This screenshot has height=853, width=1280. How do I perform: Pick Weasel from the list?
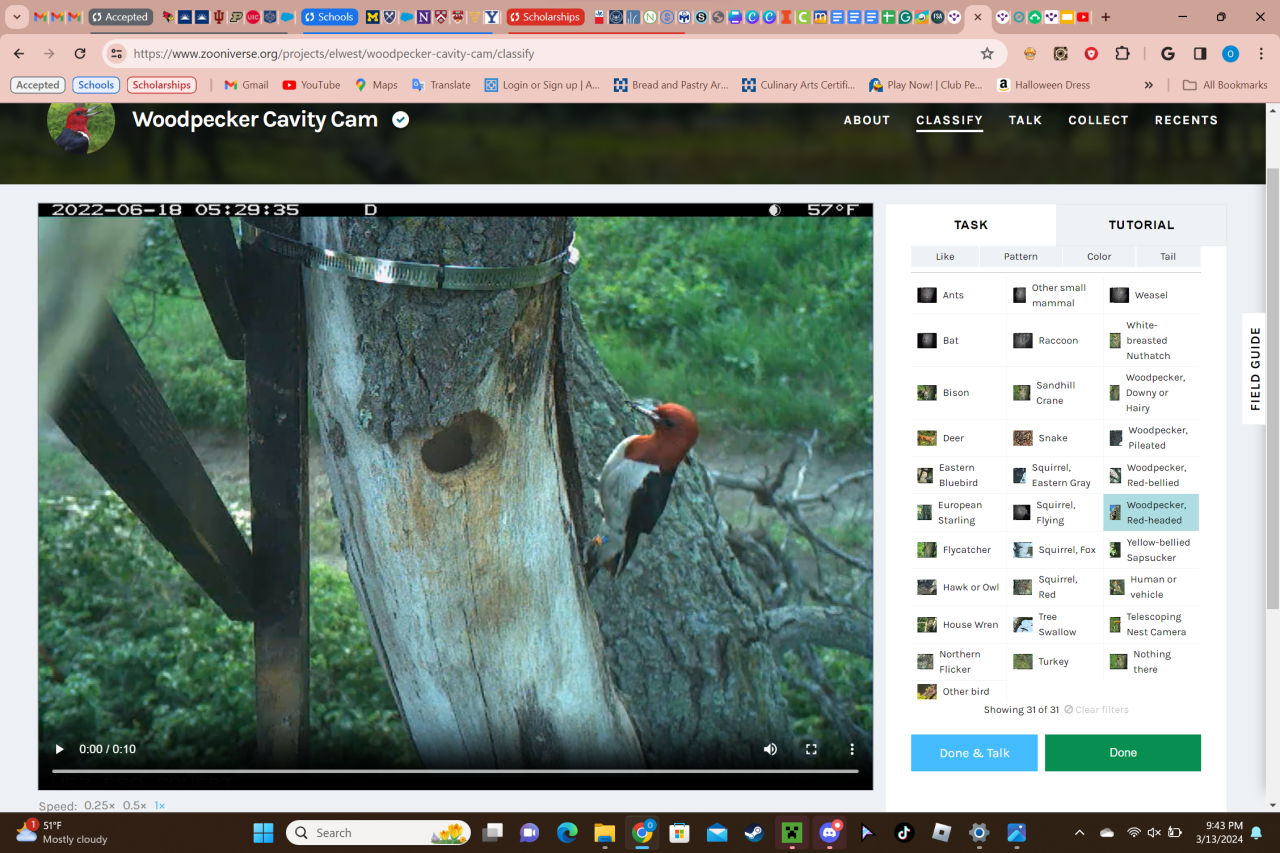pos(1151,295)
